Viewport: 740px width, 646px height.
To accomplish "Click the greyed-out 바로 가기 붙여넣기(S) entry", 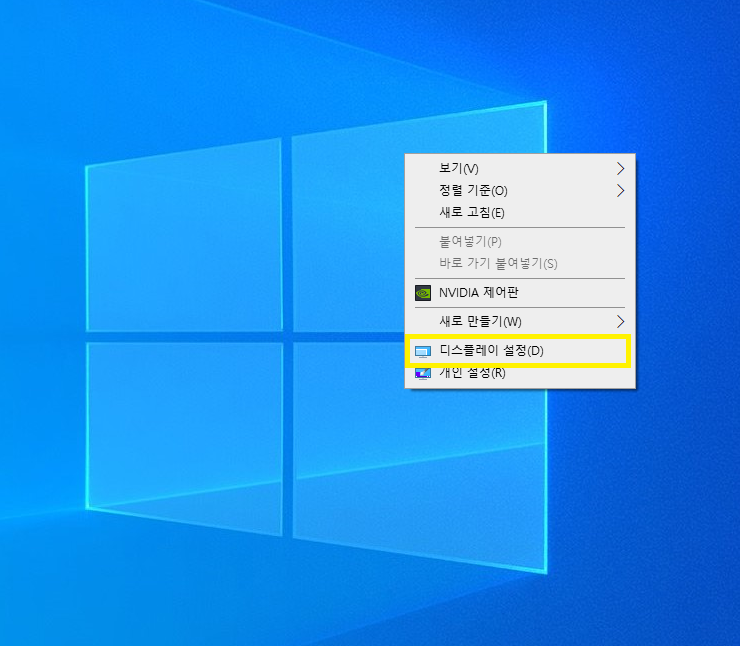I will (520, 263).
